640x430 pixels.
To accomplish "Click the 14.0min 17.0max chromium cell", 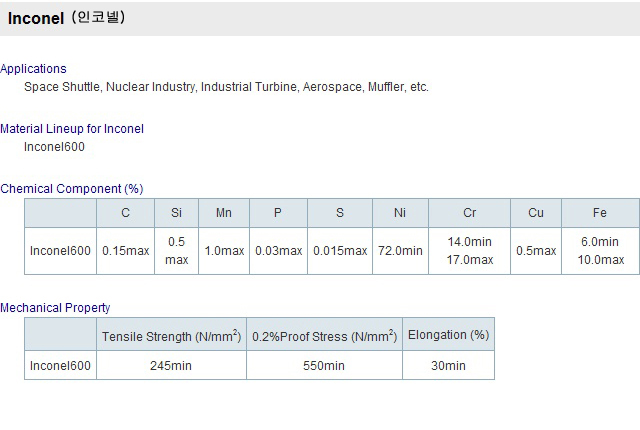I will tap(469, 251).
